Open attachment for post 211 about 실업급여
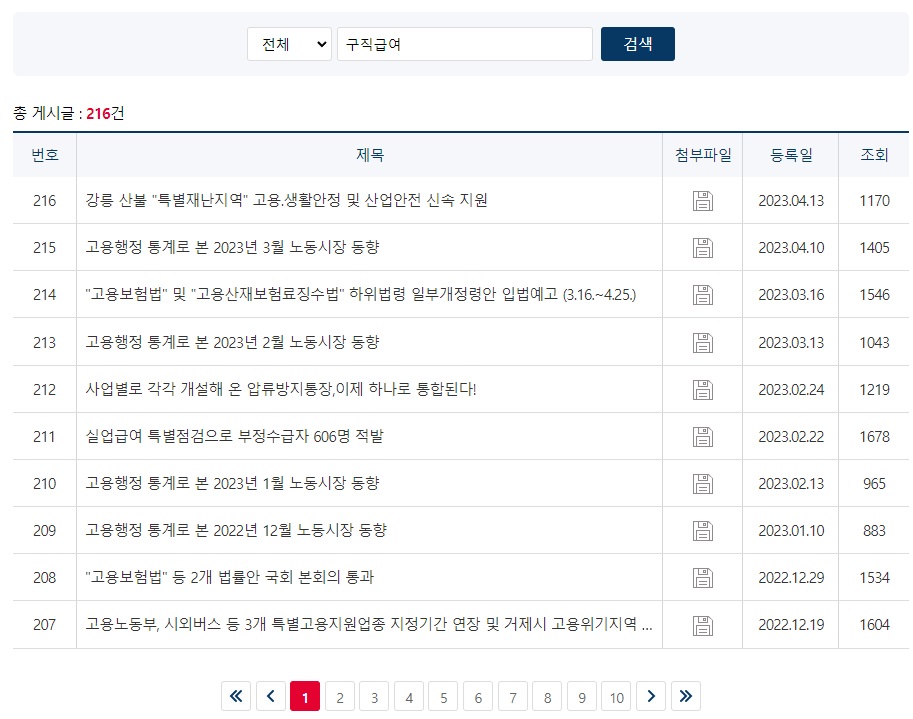The width and height of the screenshot is (913, 719). (703, 436)
